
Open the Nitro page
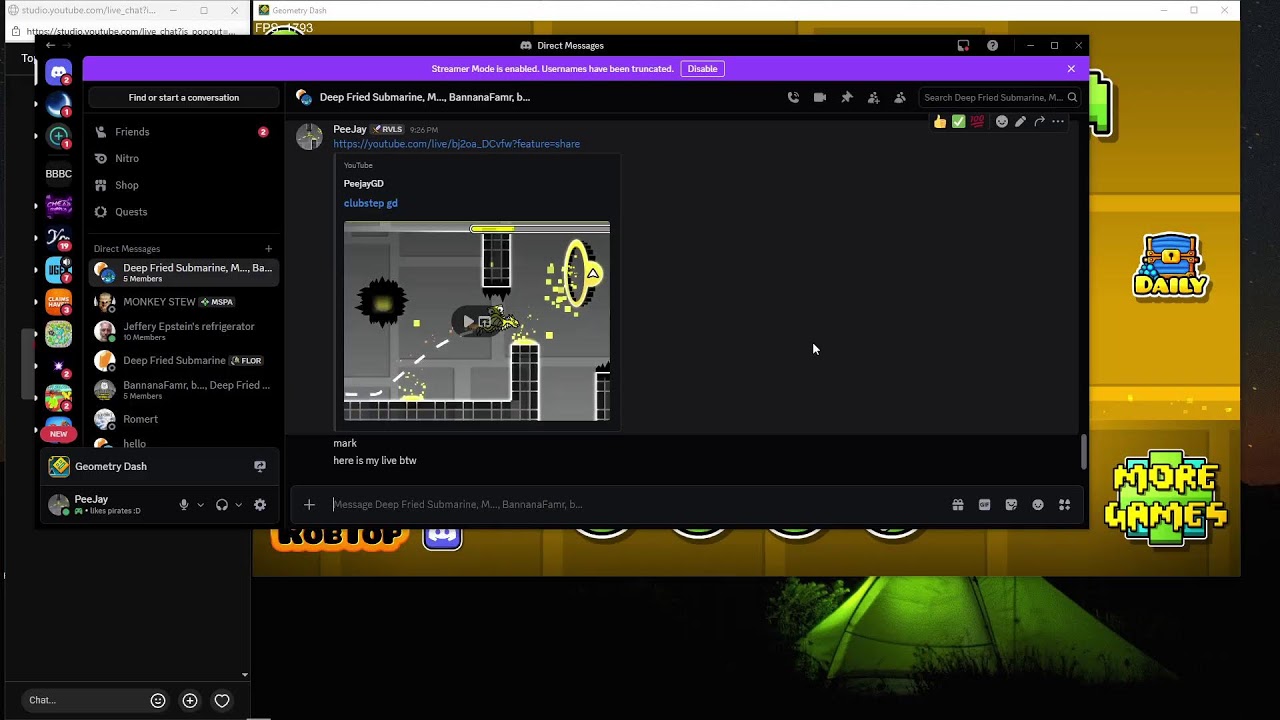pyautogui.click(x=183, y=158)
